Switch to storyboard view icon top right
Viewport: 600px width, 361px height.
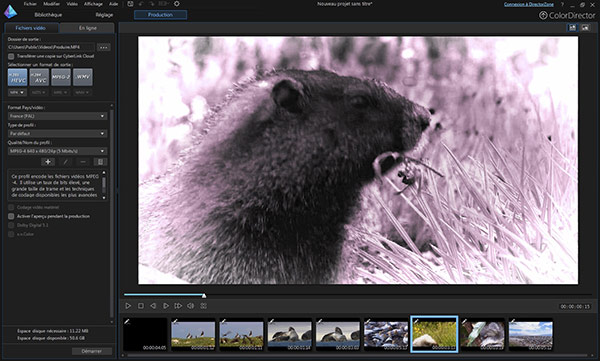572,28
